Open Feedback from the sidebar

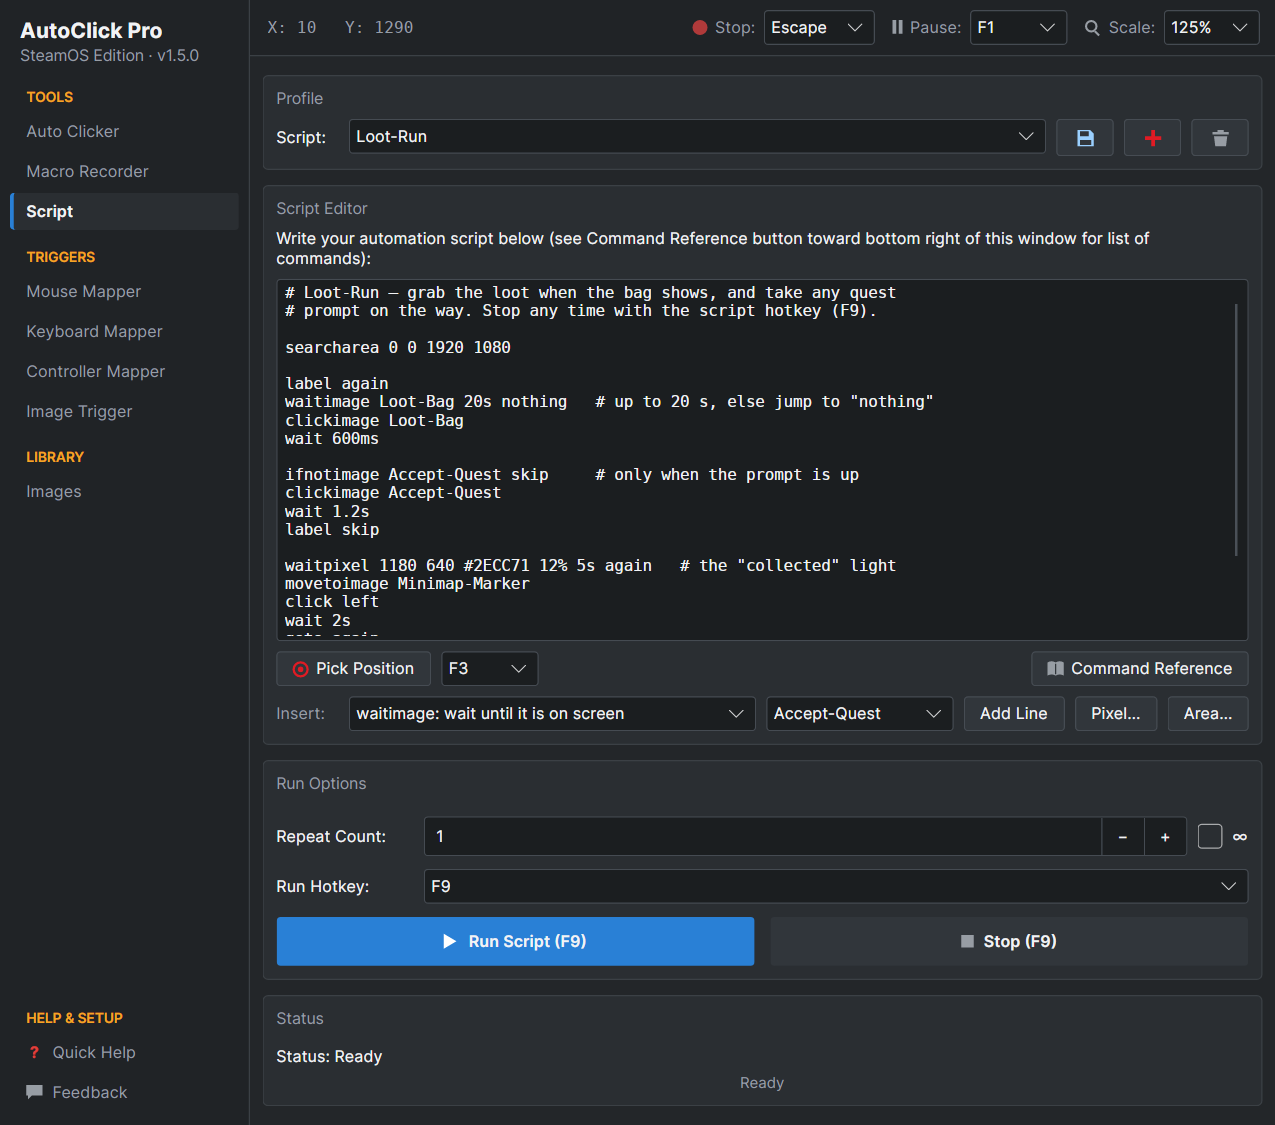90,1092
